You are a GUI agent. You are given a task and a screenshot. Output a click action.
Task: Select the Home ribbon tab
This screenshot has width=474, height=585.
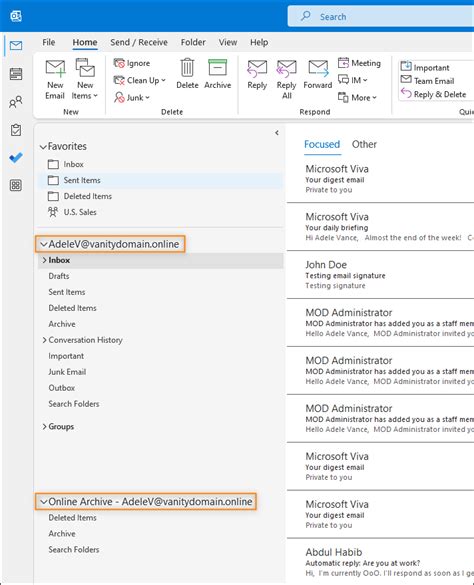(x=85, y=42)
